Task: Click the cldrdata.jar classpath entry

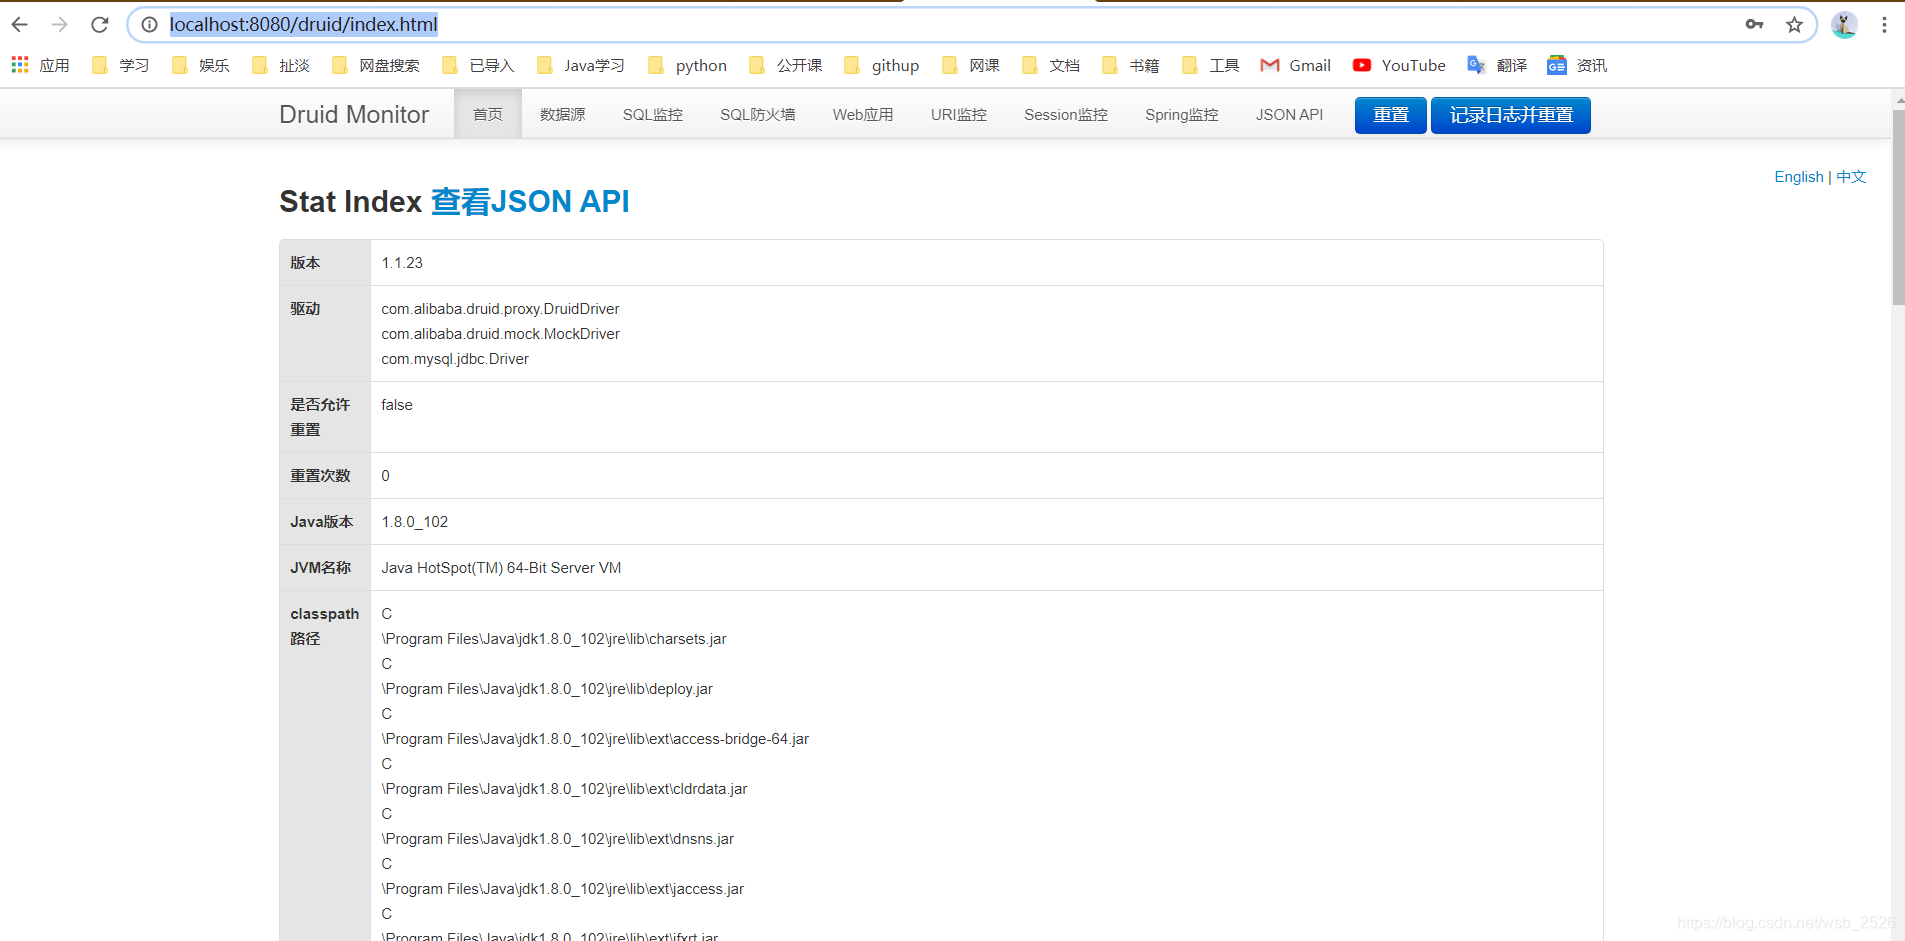Action: 565,789
